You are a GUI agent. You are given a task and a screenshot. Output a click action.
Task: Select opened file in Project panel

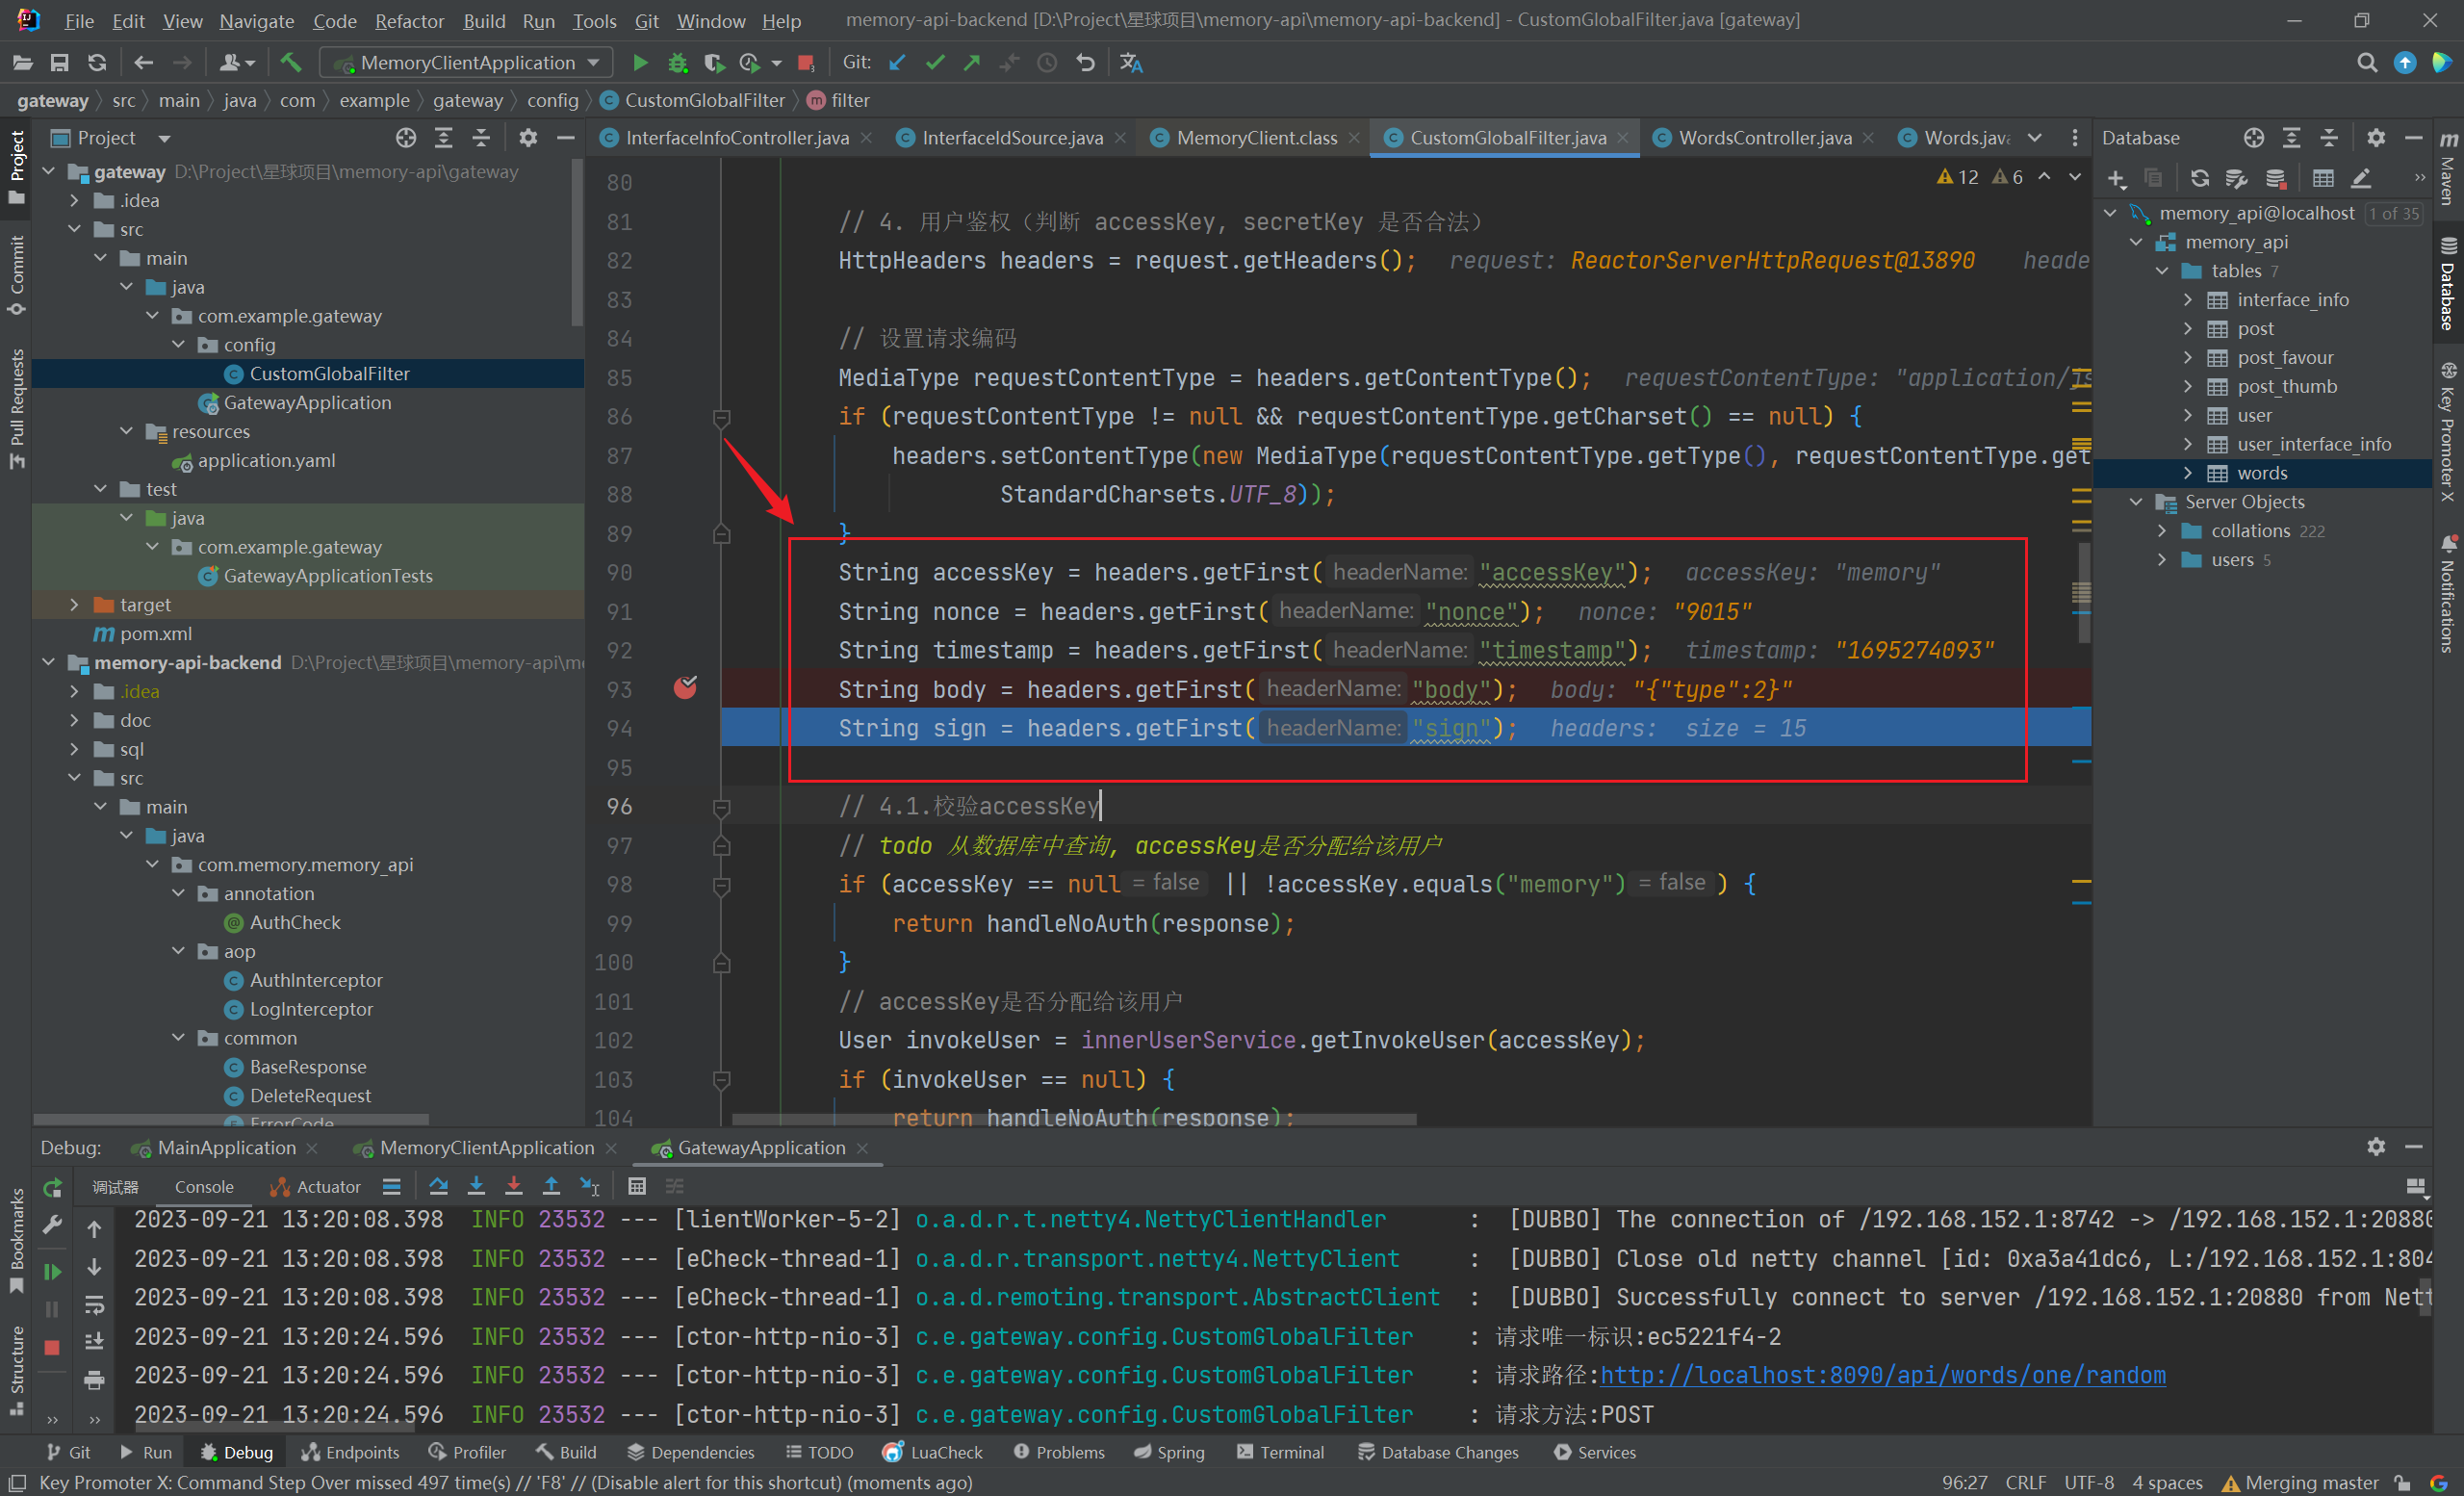click(x=406, y=138)
